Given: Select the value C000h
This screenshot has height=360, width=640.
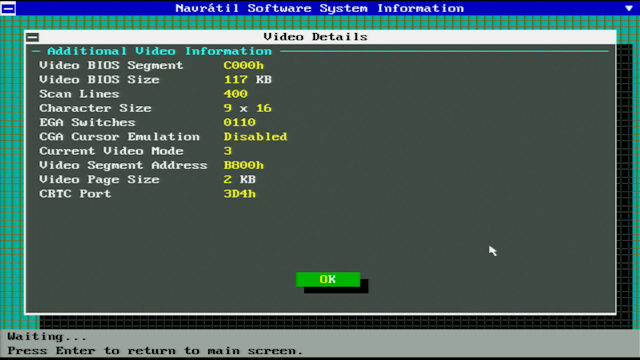Looking at the screenshot, I should (244, 65).
